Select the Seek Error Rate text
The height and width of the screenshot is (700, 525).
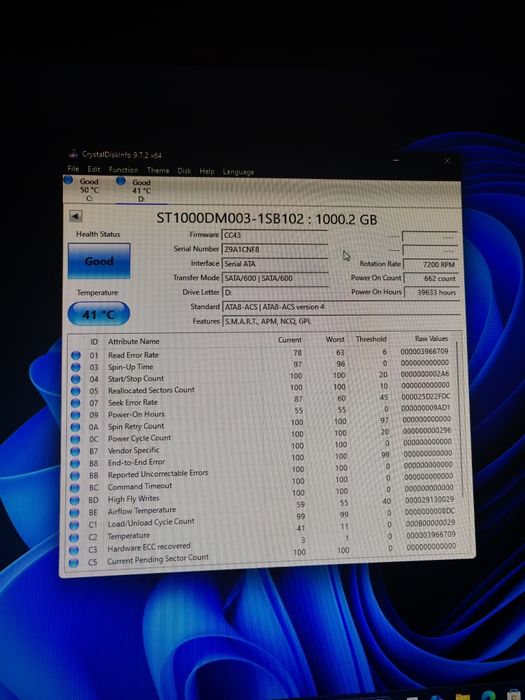point(133,402)
